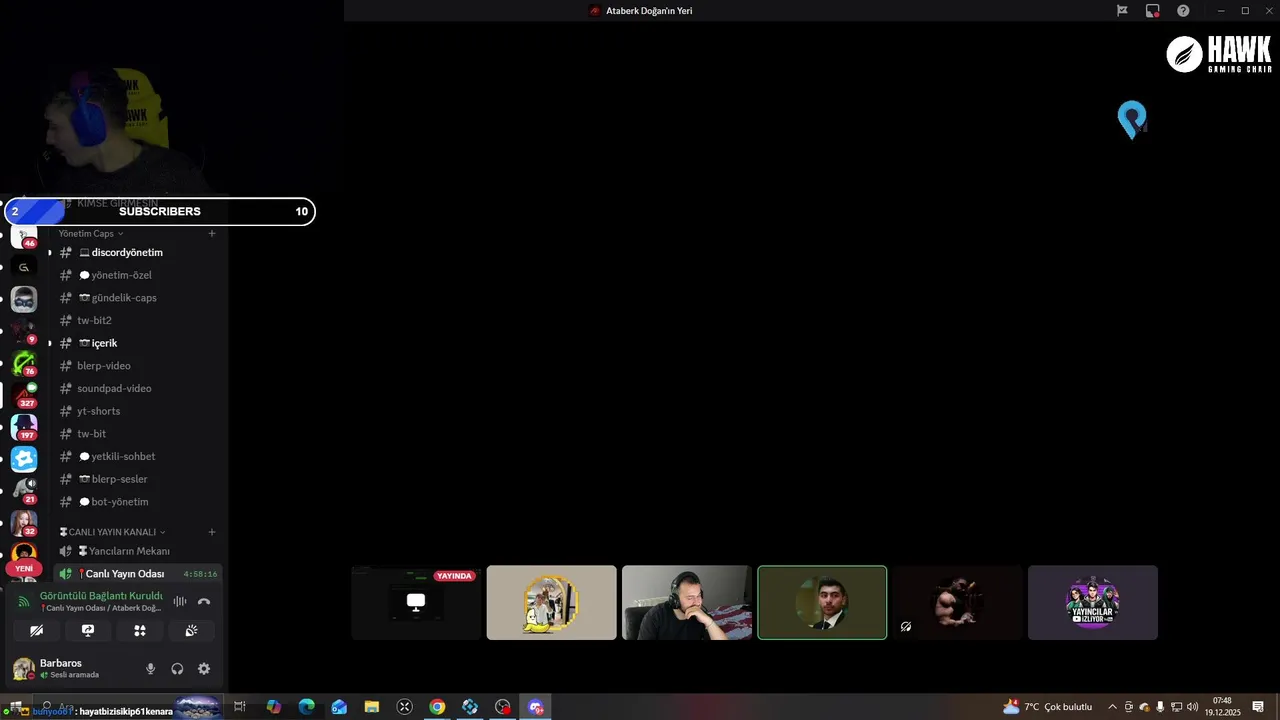The height and width of the screenshot is (720, 1280).
Task: Open the soundpad-video channel
Action: [138, 388]
